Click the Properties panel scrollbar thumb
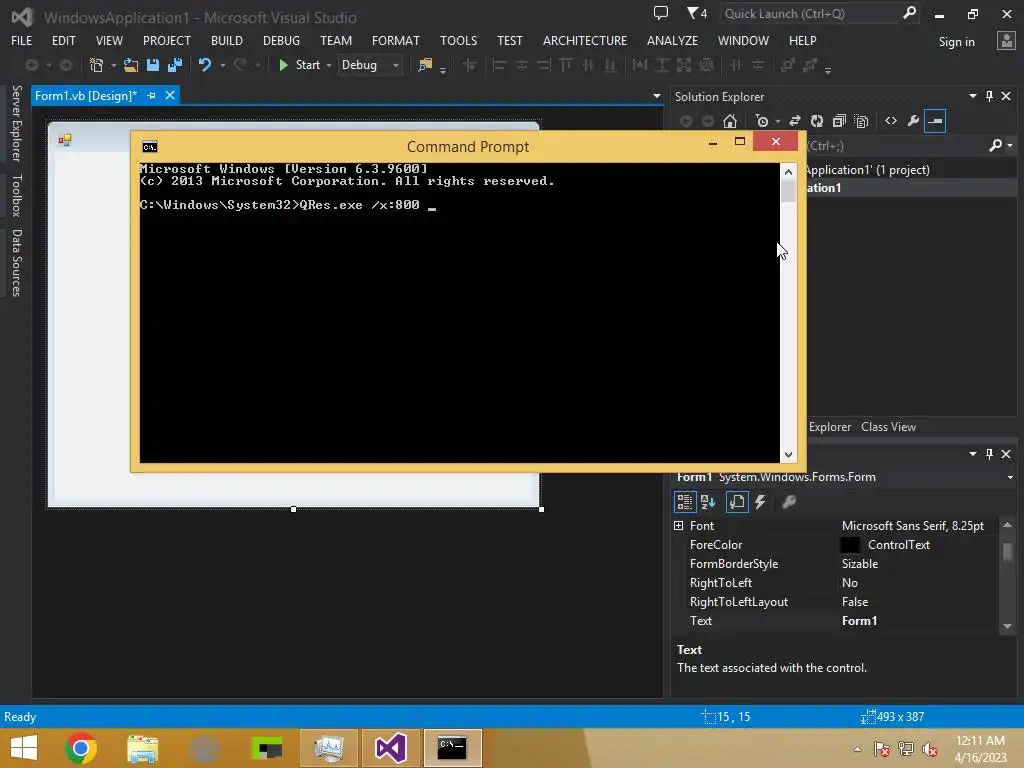Screen dimensions: 1024x768 click(x=1008, y=551)
